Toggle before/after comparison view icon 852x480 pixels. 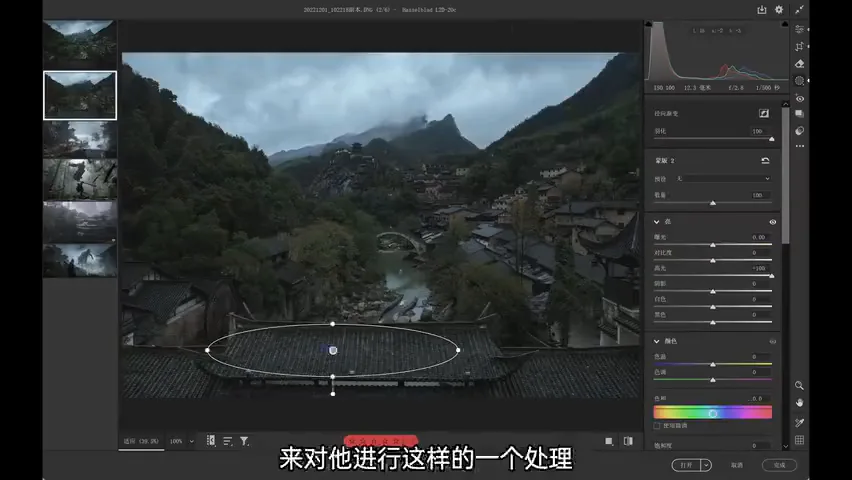[x=628, y=441]
